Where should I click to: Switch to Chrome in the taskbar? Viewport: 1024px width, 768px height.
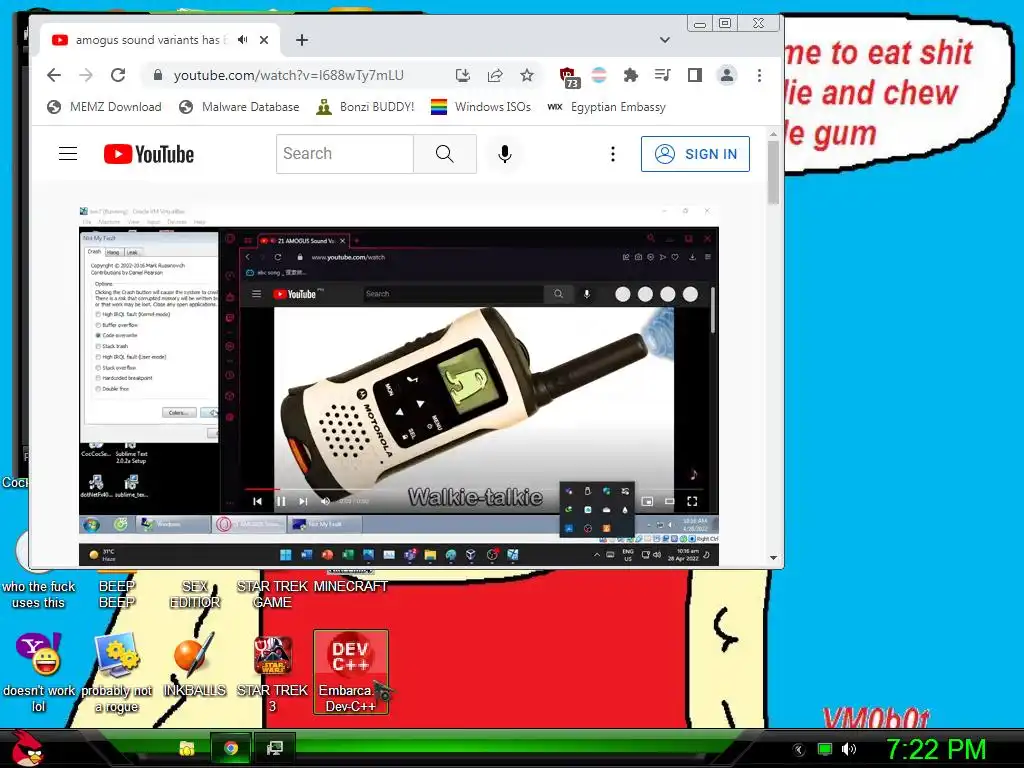pyautogui.click(x=231, y=748)
